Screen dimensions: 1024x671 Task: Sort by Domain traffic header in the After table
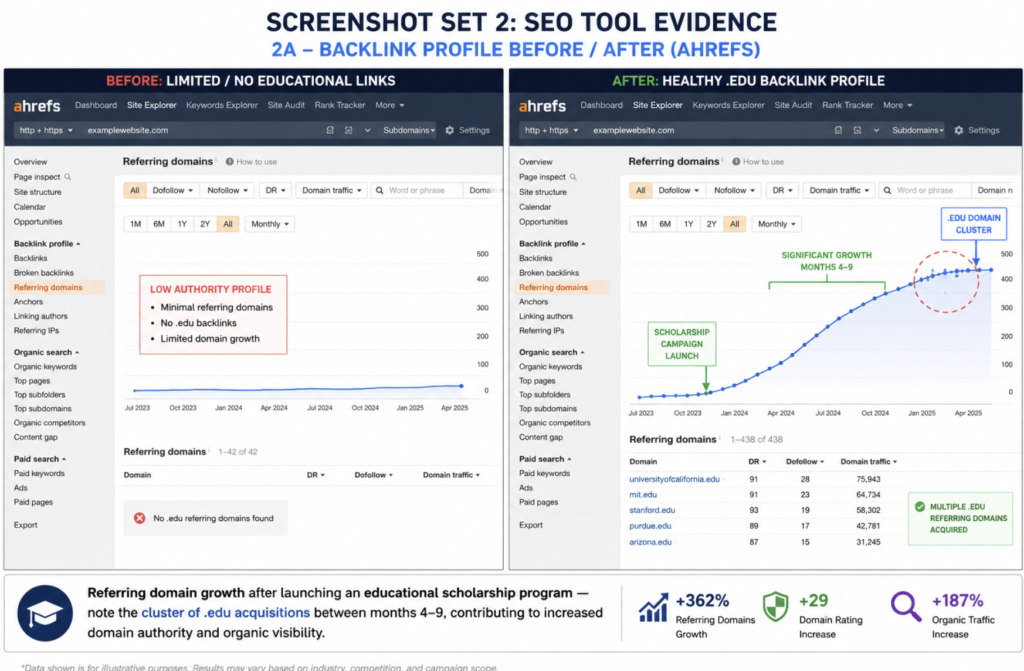point(869,461)
